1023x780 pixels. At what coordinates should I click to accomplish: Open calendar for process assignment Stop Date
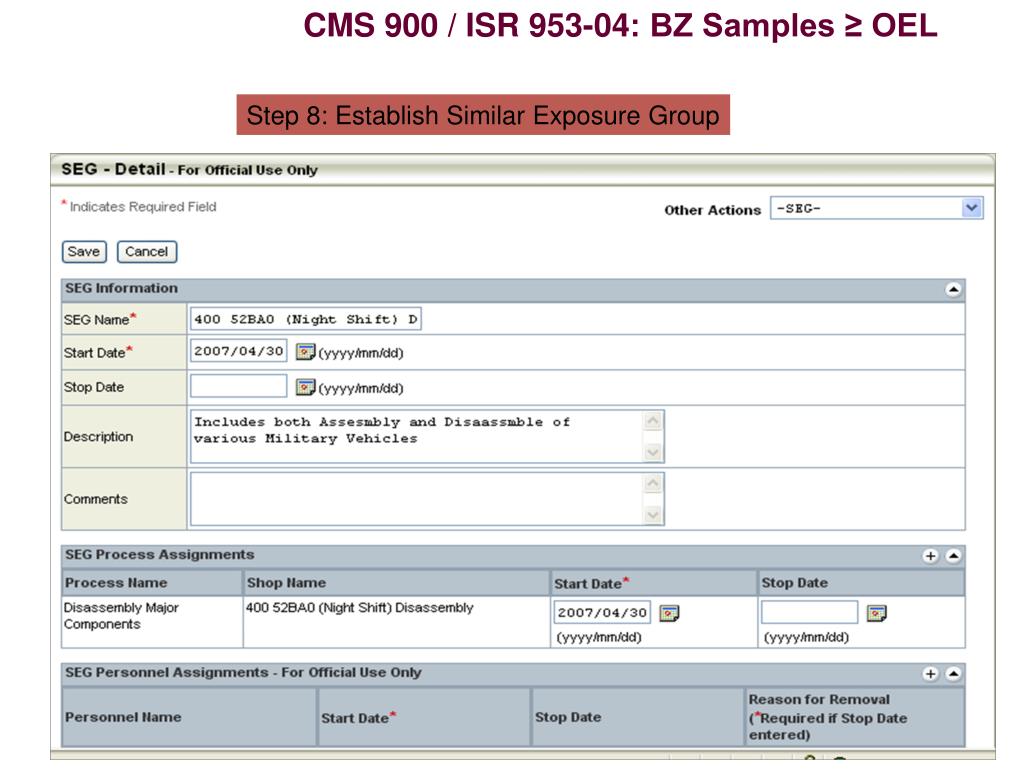pyautogui.click(x=877, y=613)
